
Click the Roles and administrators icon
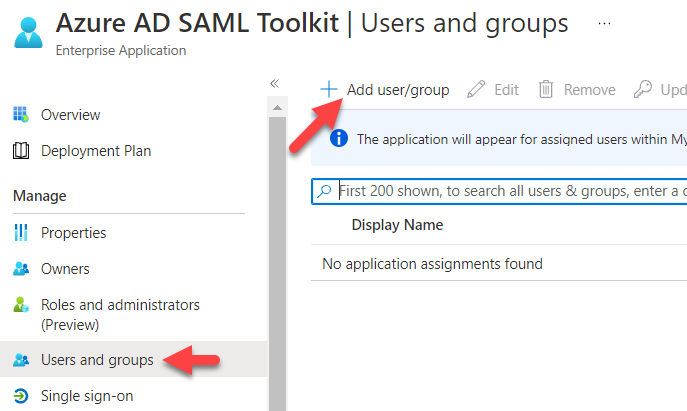[x=21, y=305]
